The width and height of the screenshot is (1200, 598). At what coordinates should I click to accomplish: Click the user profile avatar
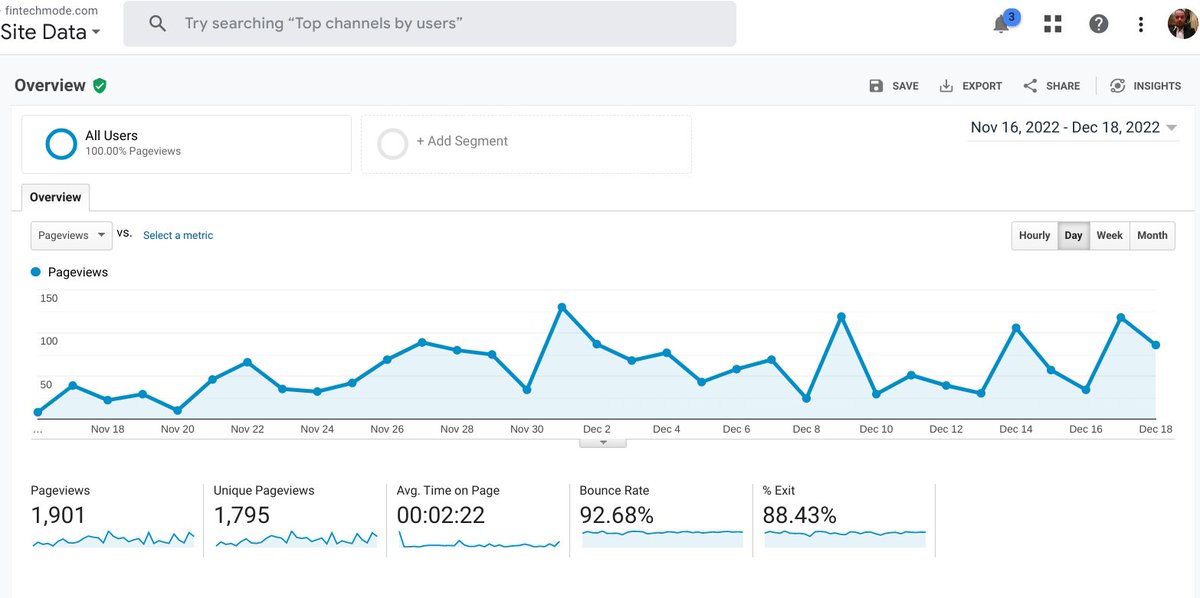(1181, 23)
